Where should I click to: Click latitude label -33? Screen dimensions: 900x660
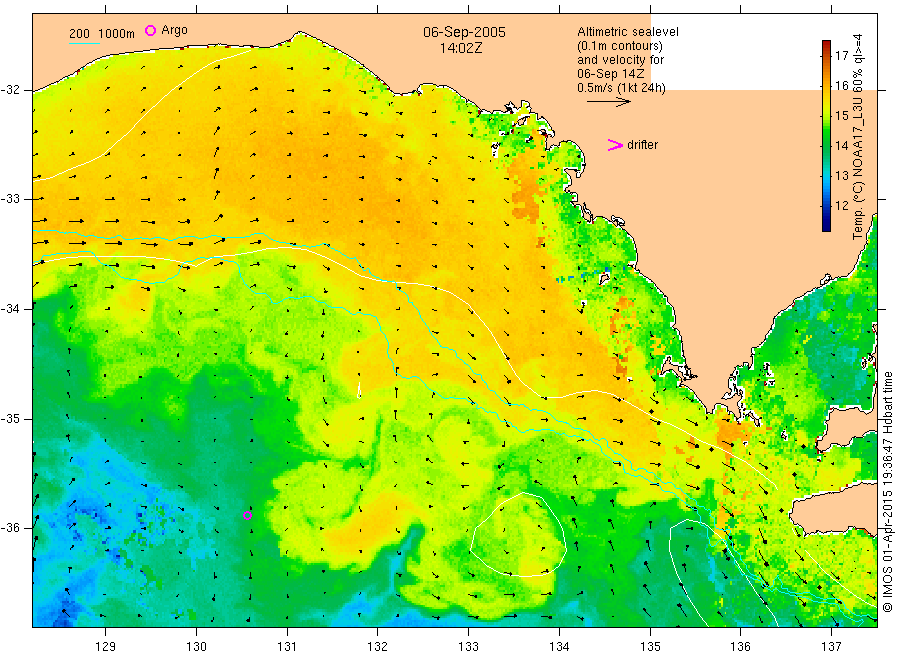tap(11, 199)
